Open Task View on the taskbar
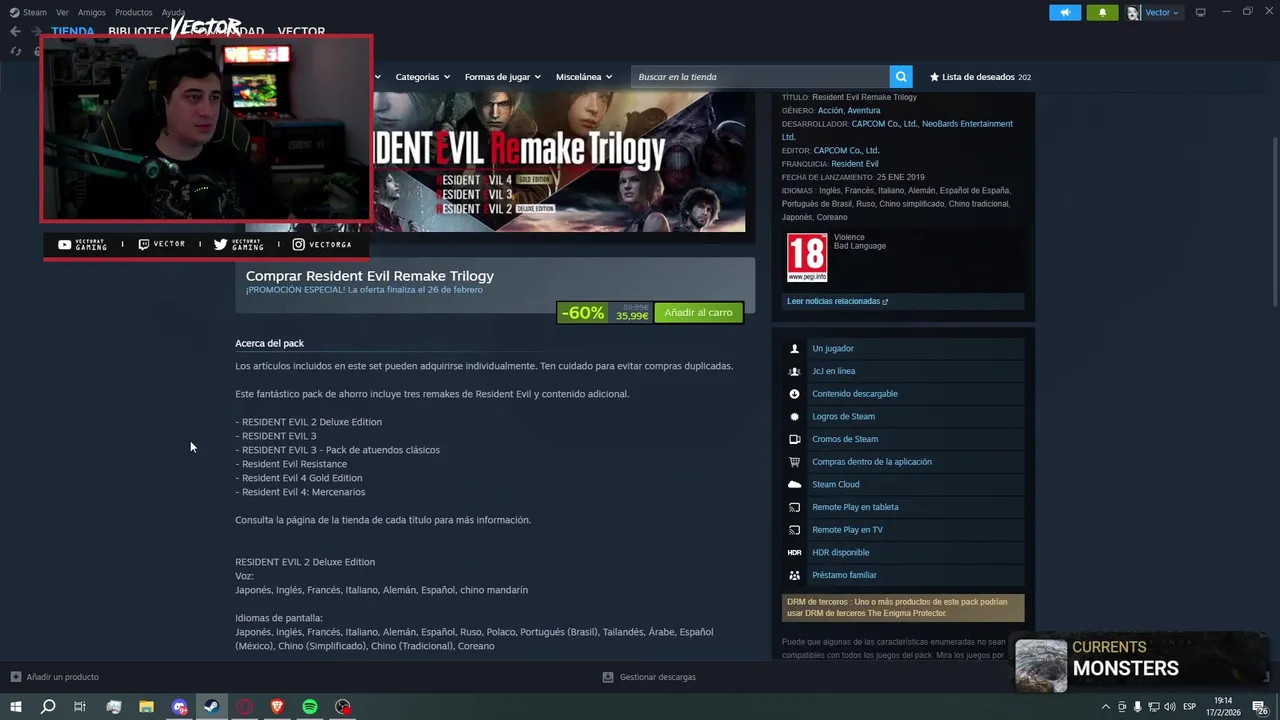This screenshot has height=720, width=1280. 80,707
